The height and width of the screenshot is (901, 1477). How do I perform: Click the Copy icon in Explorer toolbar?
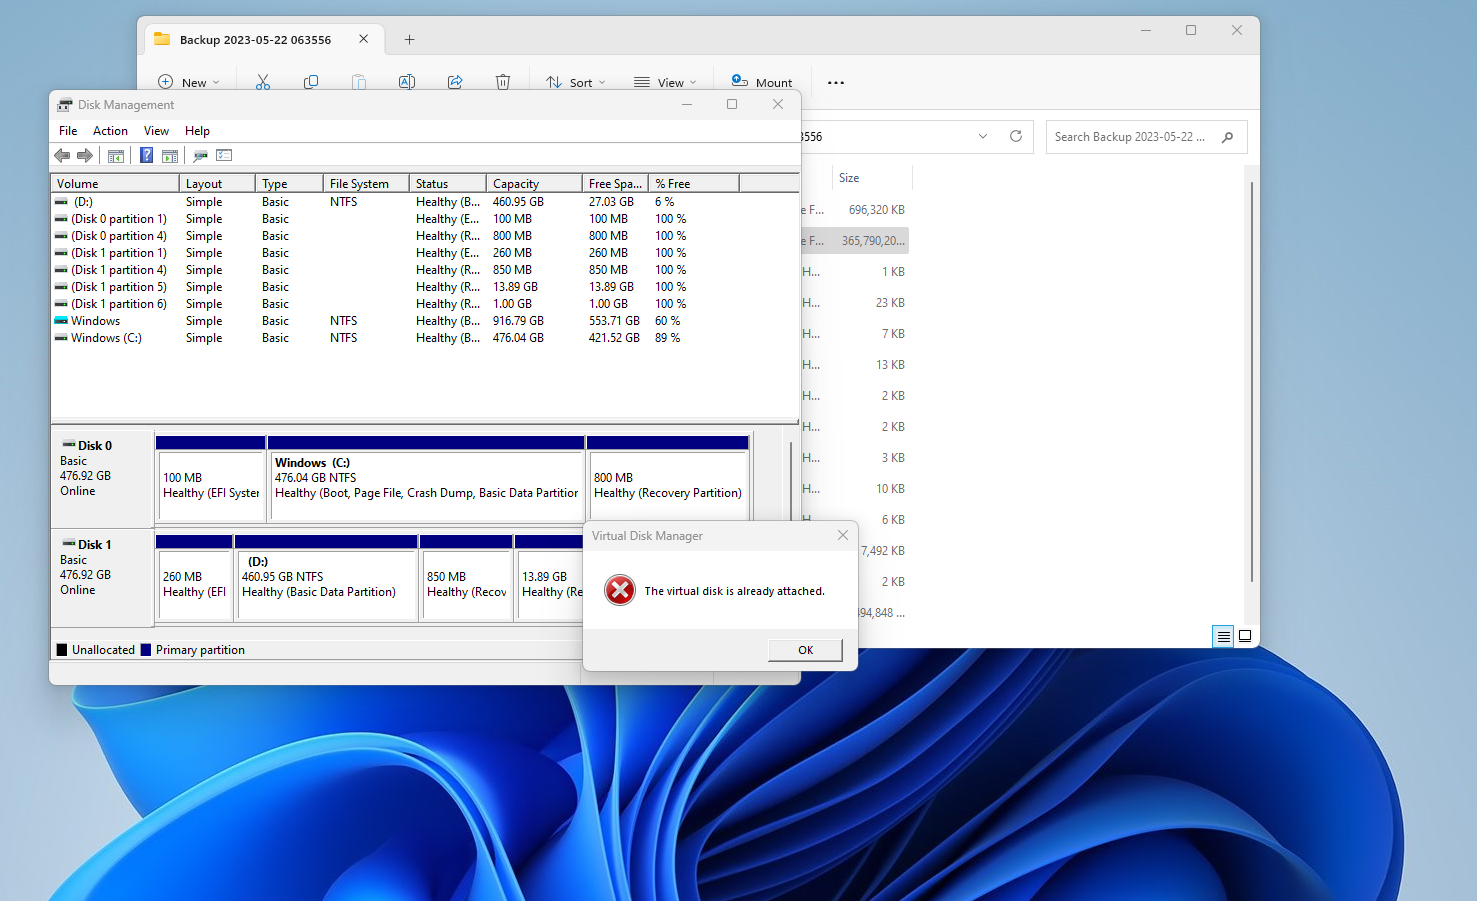tap(311, 82)
